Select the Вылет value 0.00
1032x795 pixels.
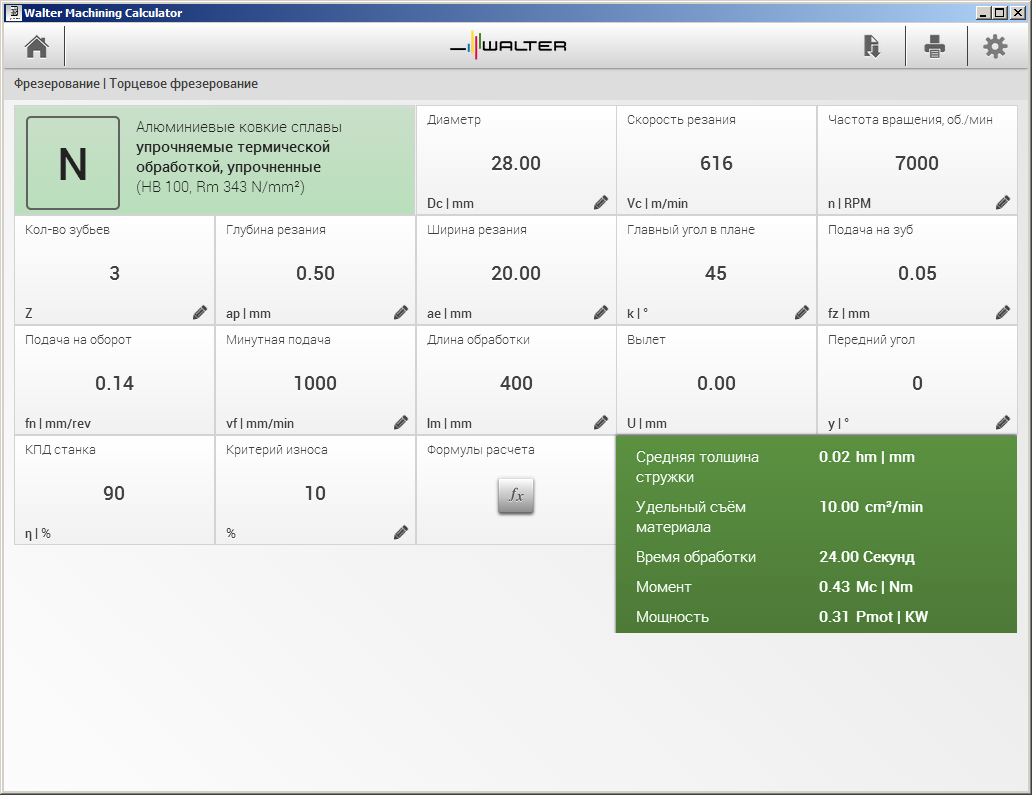coord(716,383)
